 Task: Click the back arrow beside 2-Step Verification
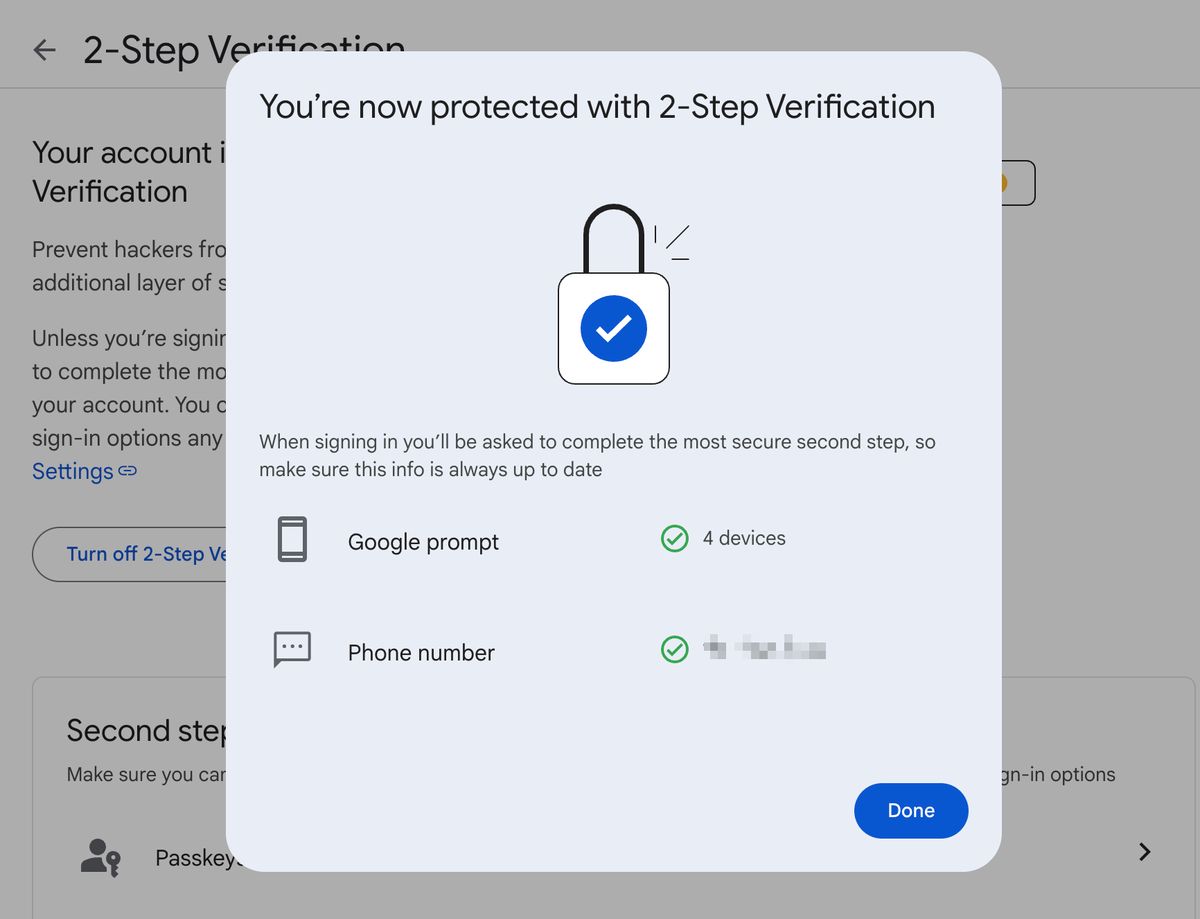coord(44,50)
